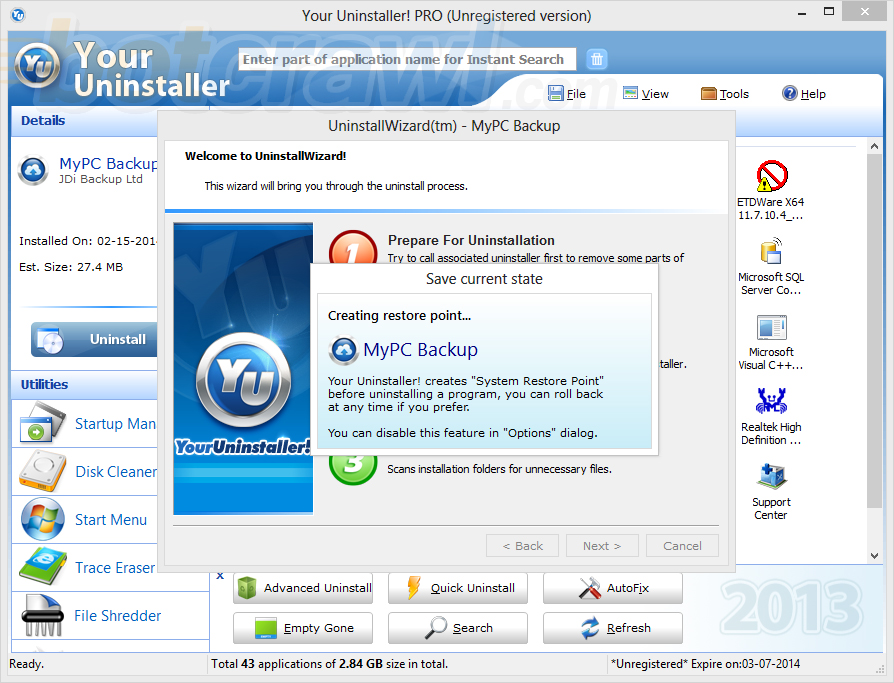Click the Creating restore point text
Screen dimensions: 894x683
point(399,315)
